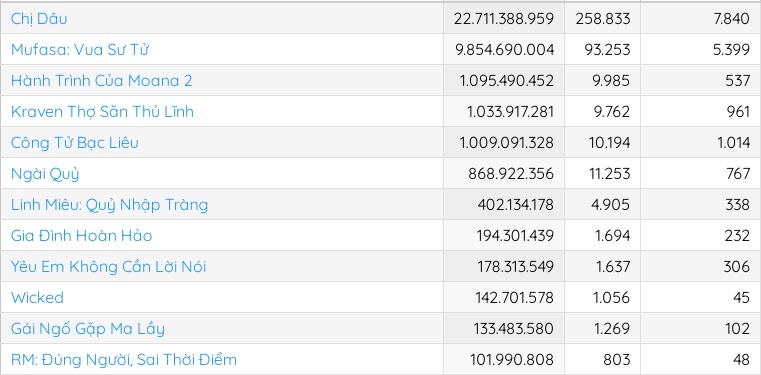Open the Gái Ngố Gặp Ma Lầy link
This screenshot has width=761, height=375.
(x=88, y=329)
